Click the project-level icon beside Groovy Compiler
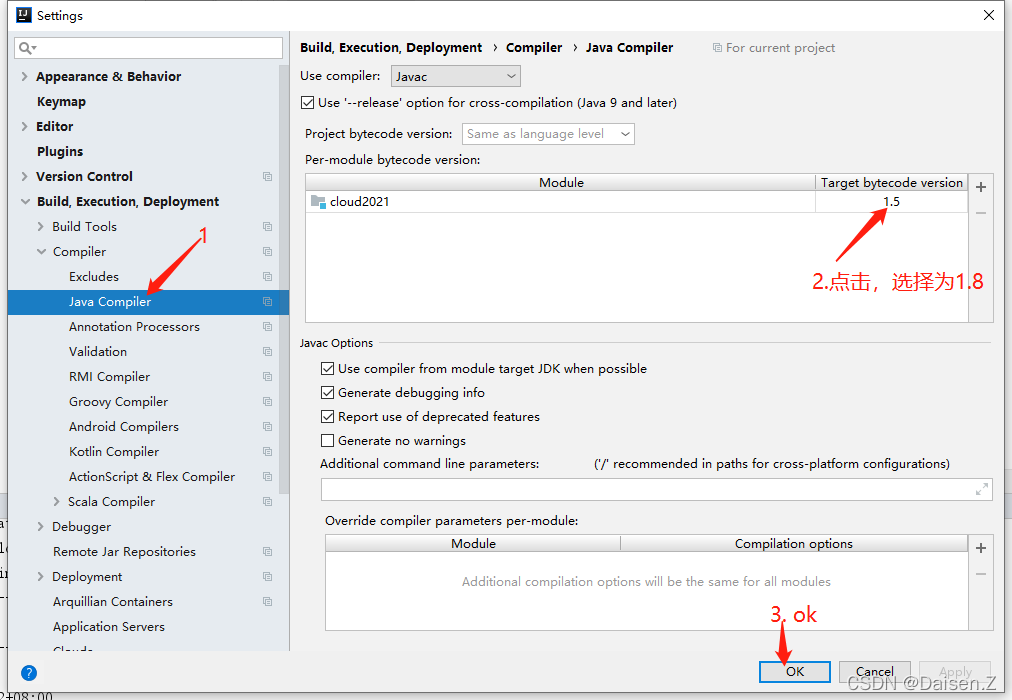Screen dimensions: 1012x700 (x=267, y=401)
